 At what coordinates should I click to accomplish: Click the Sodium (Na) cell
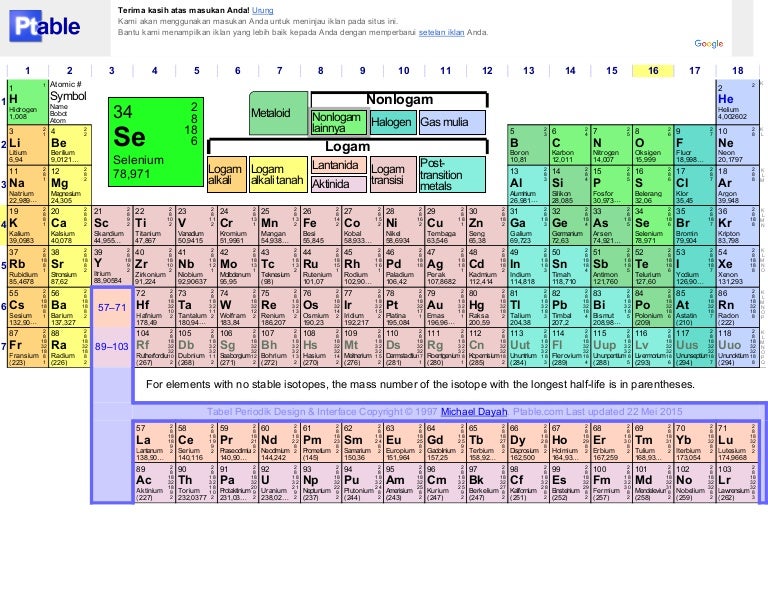click(x=27, y=186)
